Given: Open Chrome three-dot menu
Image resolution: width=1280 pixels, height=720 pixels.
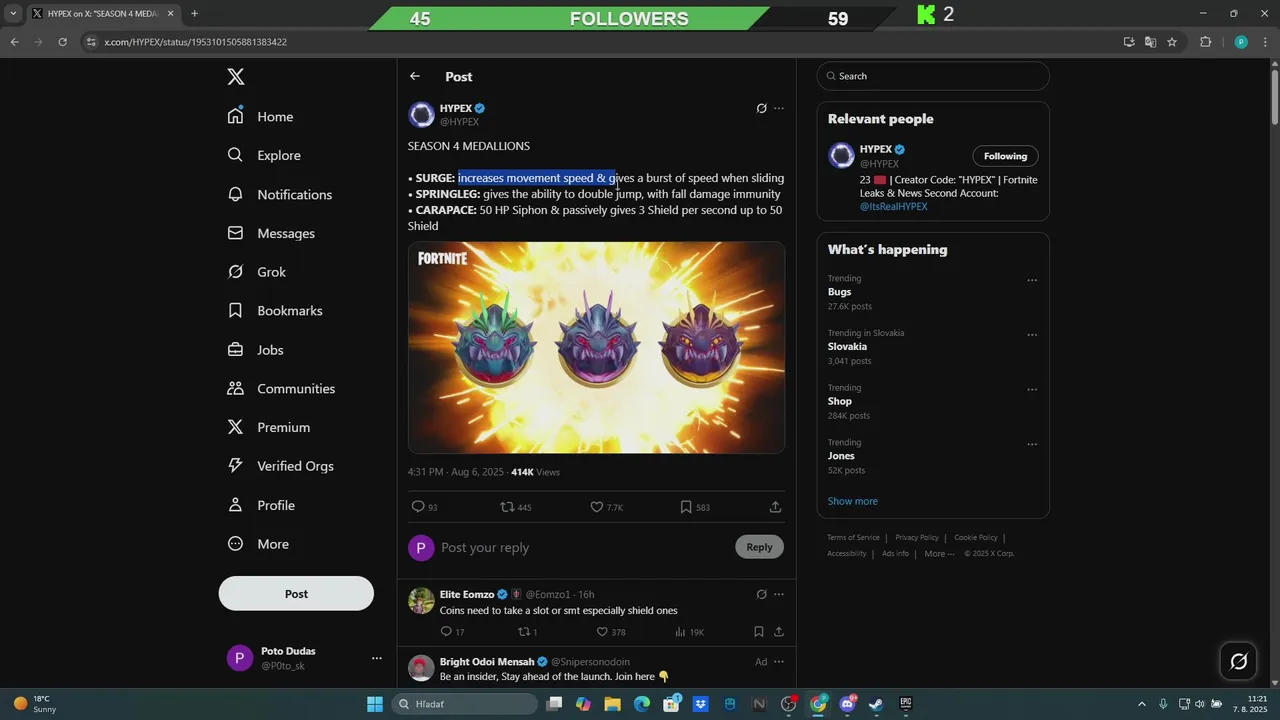Looking at the screenshot, I should coord(1266,42).
